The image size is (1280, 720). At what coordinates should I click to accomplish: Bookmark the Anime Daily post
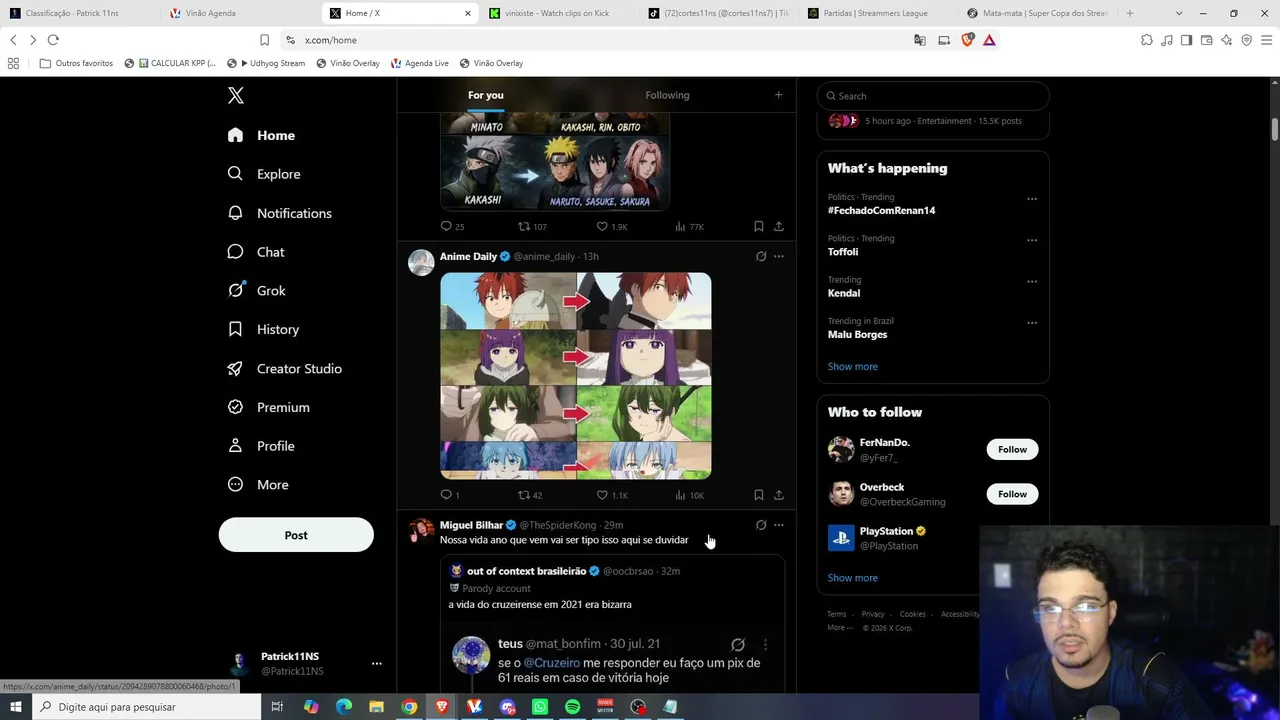759,495
